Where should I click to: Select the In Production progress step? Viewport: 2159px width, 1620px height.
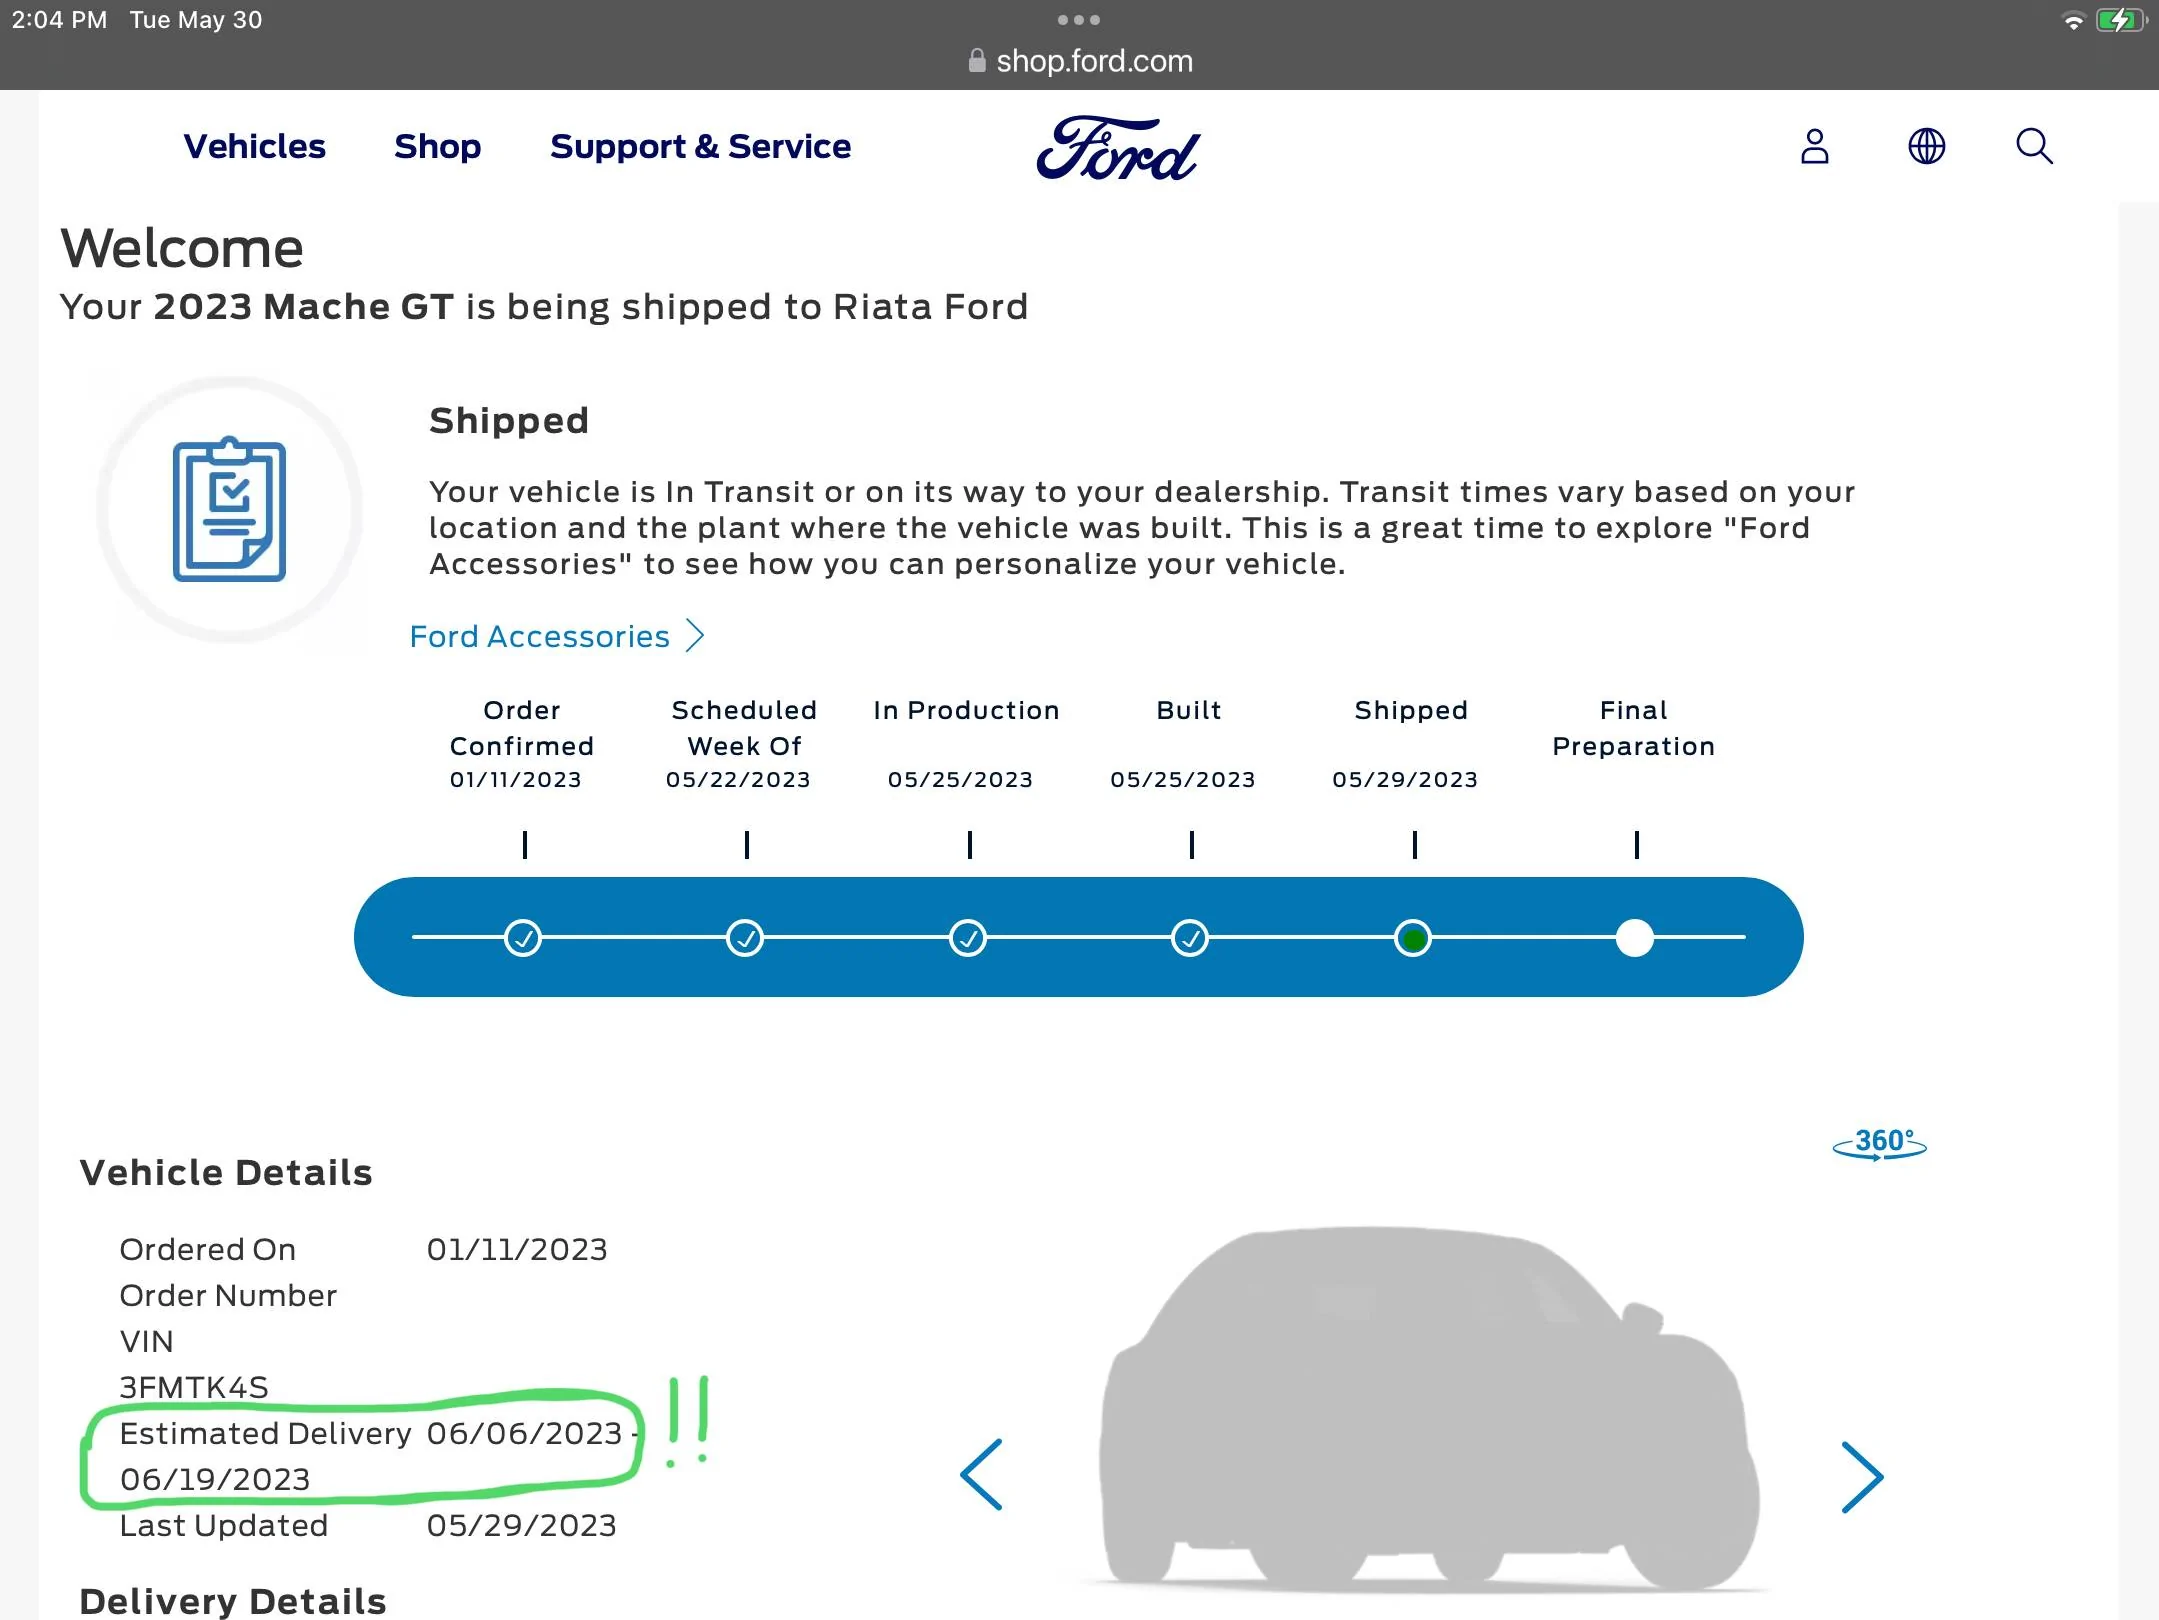(x=967, y=938)
